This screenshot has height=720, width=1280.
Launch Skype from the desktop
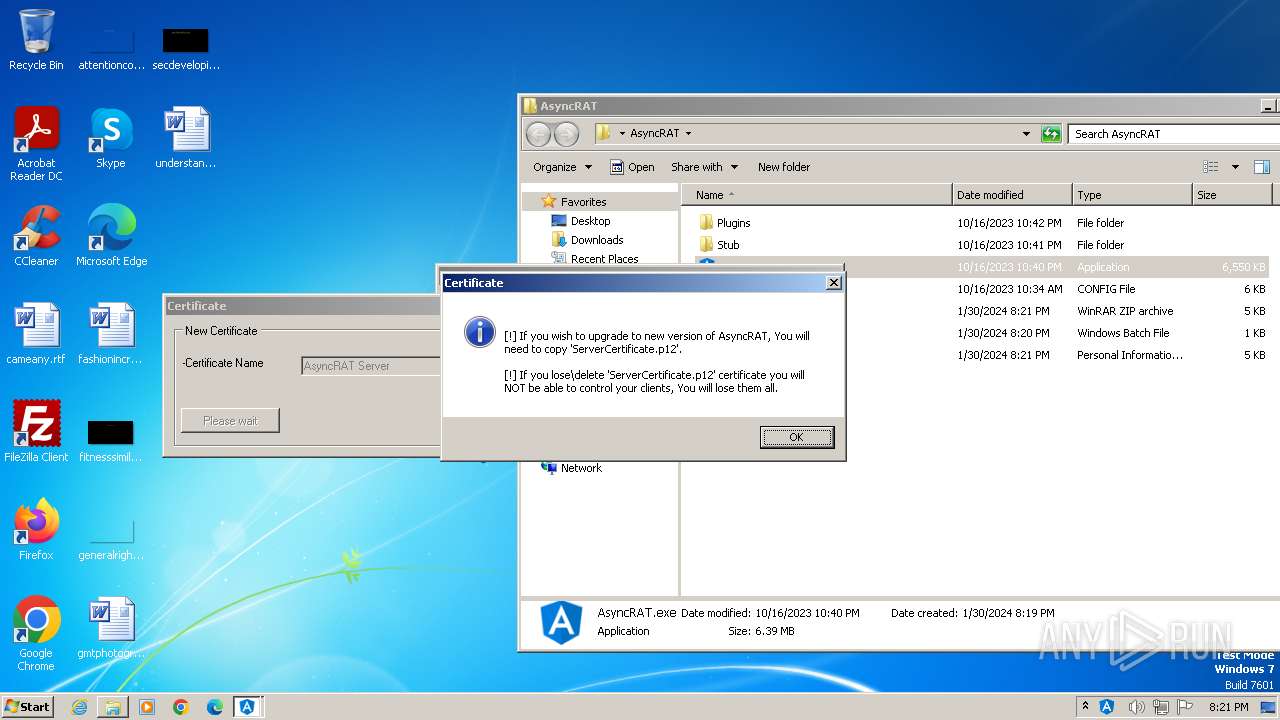click(111, 138)
